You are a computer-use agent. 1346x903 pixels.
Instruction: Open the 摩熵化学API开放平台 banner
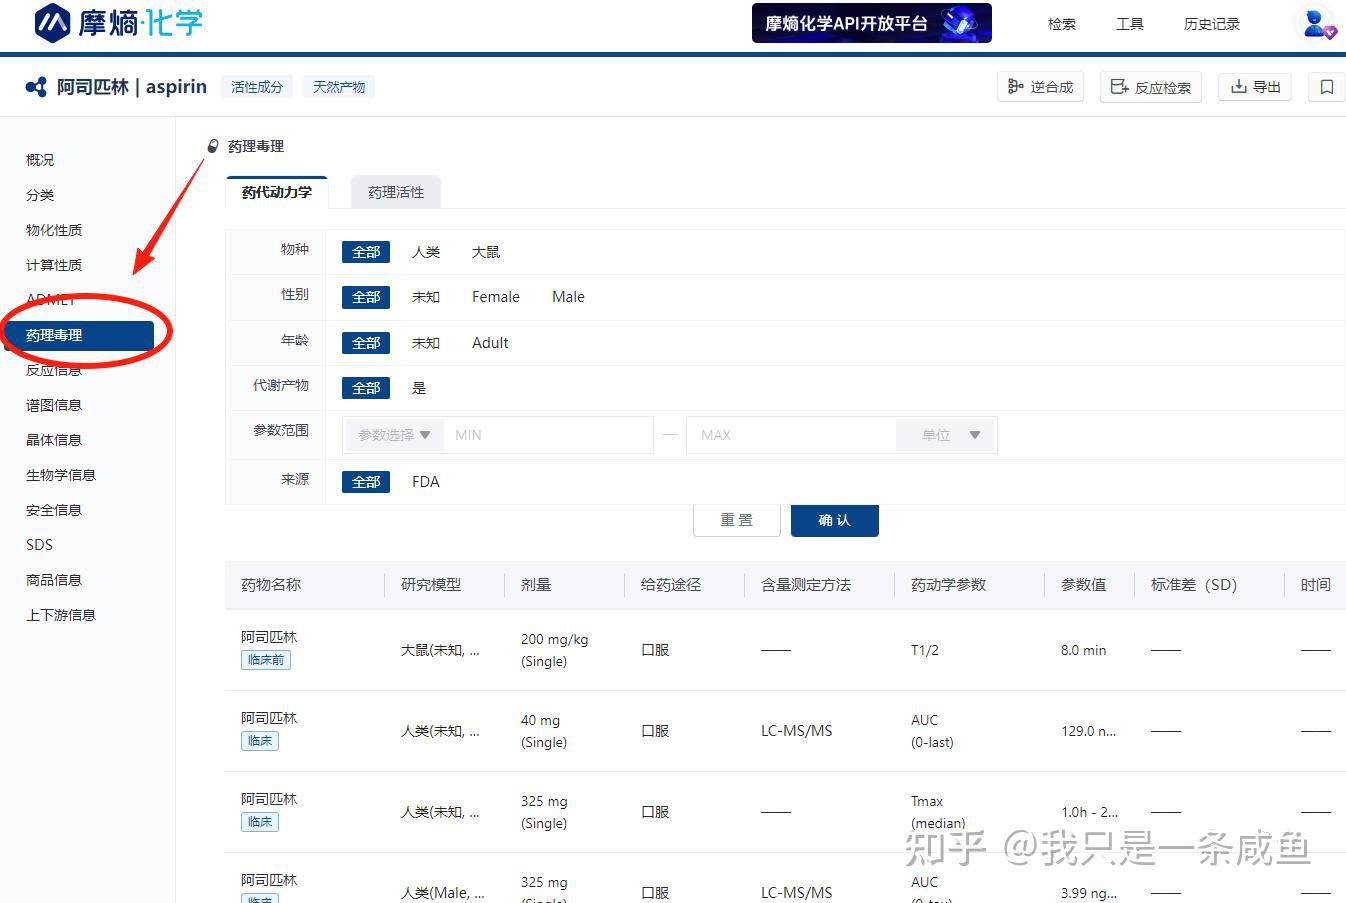coord(870,22)
